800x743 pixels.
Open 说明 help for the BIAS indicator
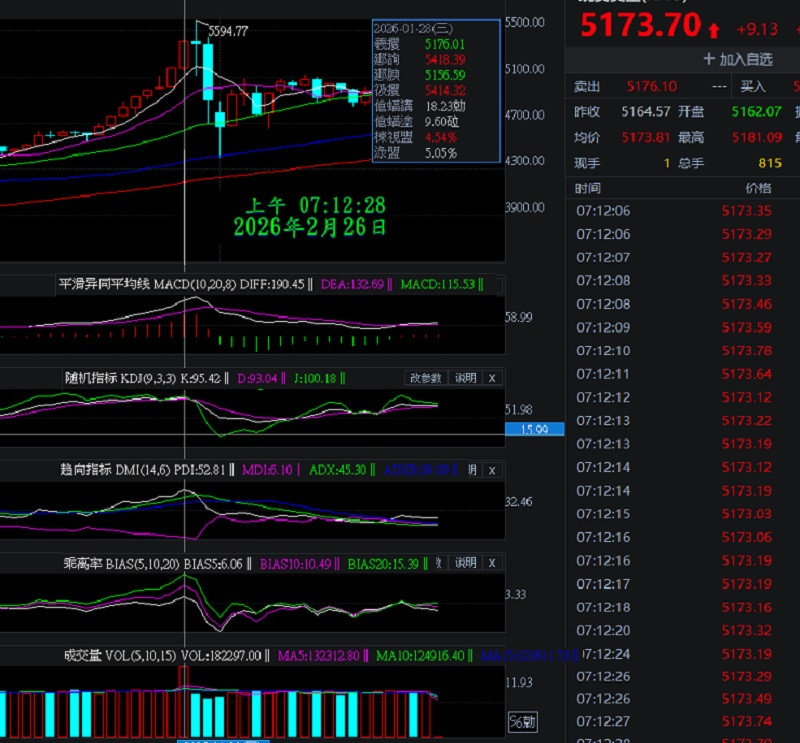click(x=465, y=563)
